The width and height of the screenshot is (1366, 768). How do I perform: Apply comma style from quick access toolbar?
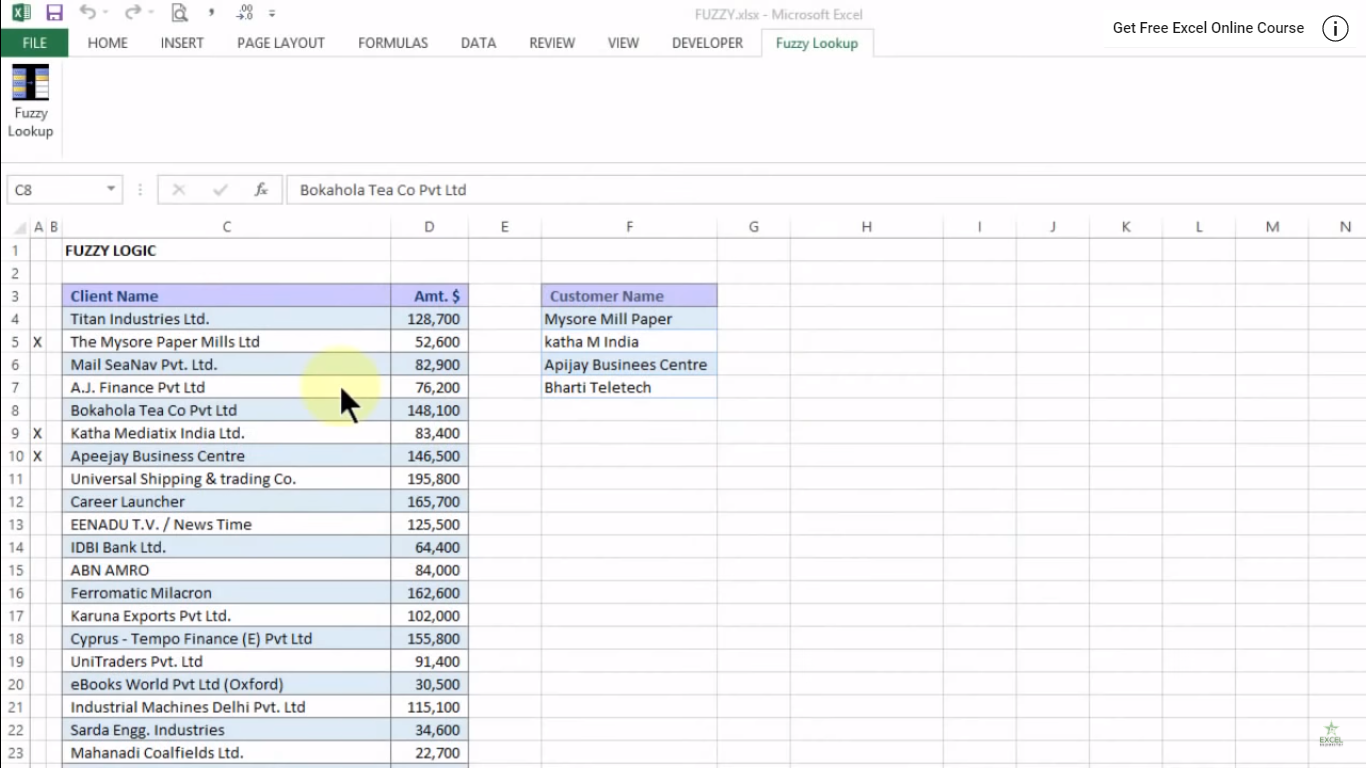pos(211,13)
